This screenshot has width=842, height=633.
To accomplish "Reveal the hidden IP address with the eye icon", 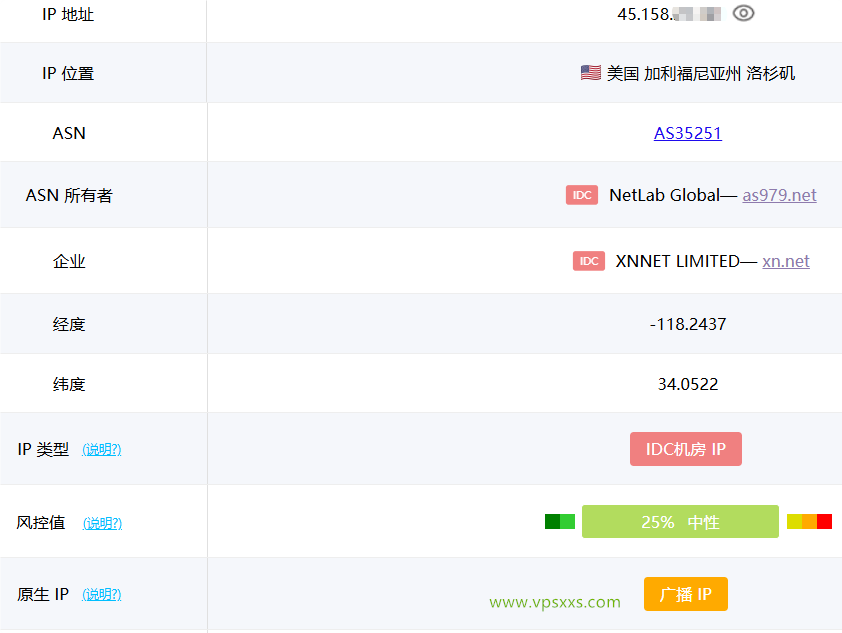I will 744,13.
